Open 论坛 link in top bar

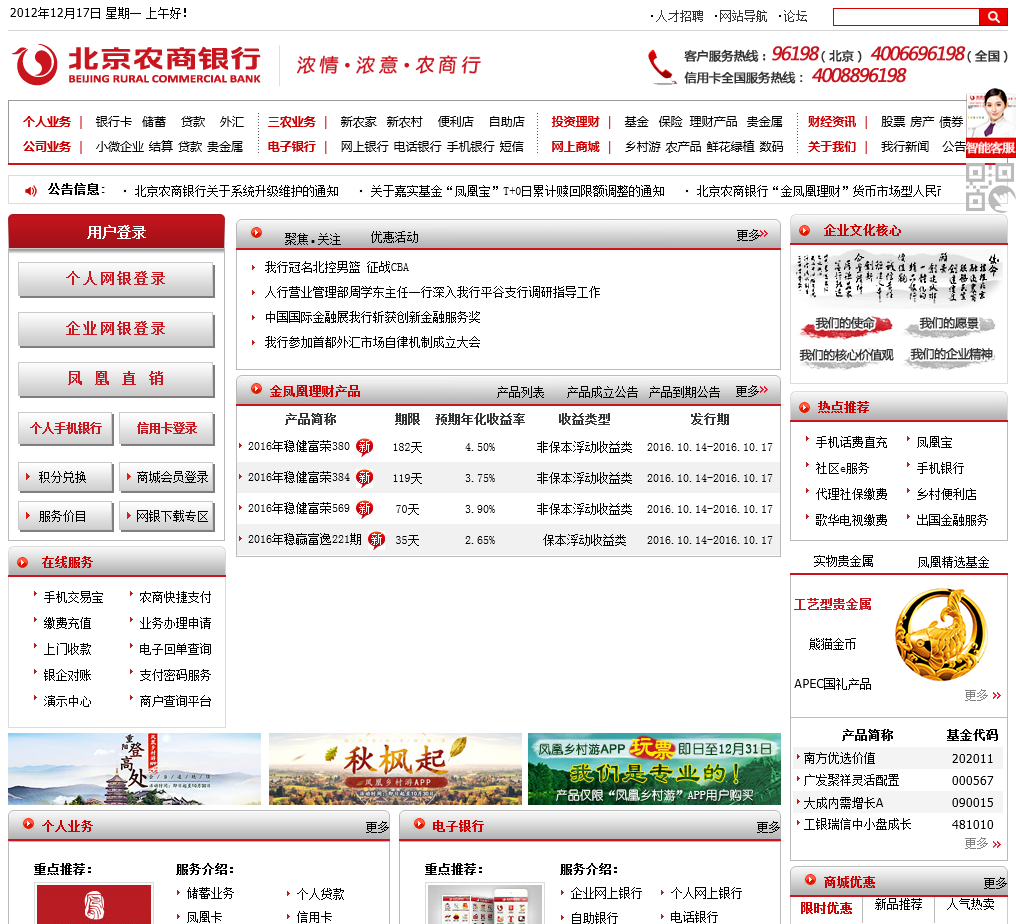pos(795,17)
